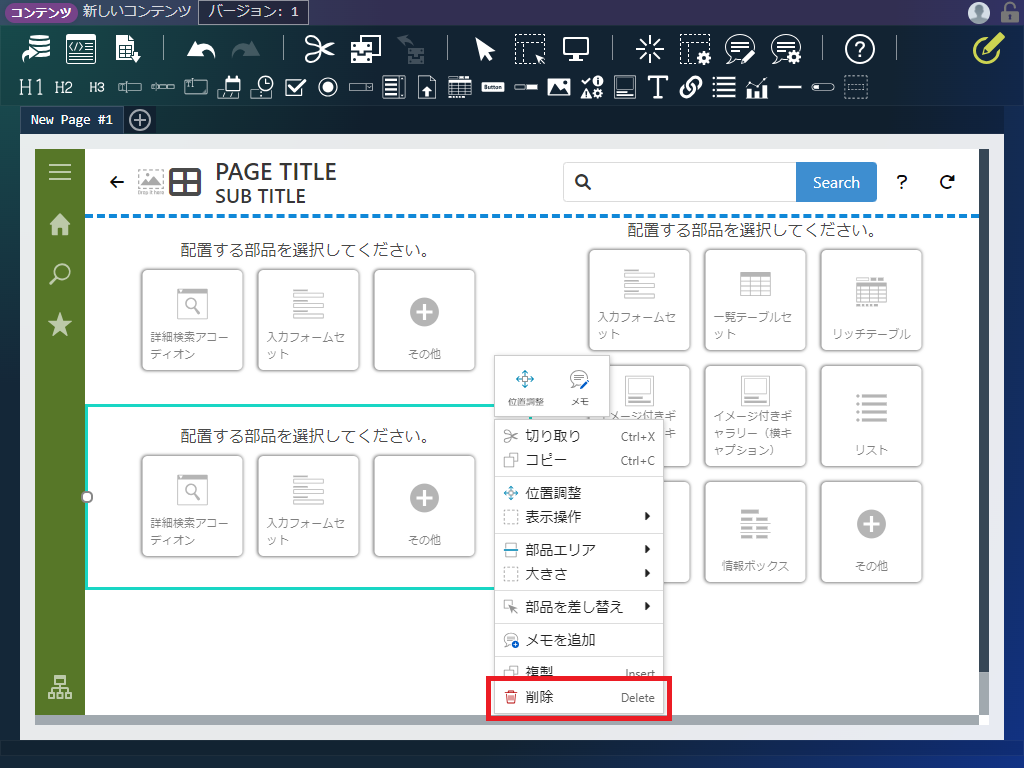Click the grayed redo arrow
Screen dimensions: 1024x768
(246, 50)
